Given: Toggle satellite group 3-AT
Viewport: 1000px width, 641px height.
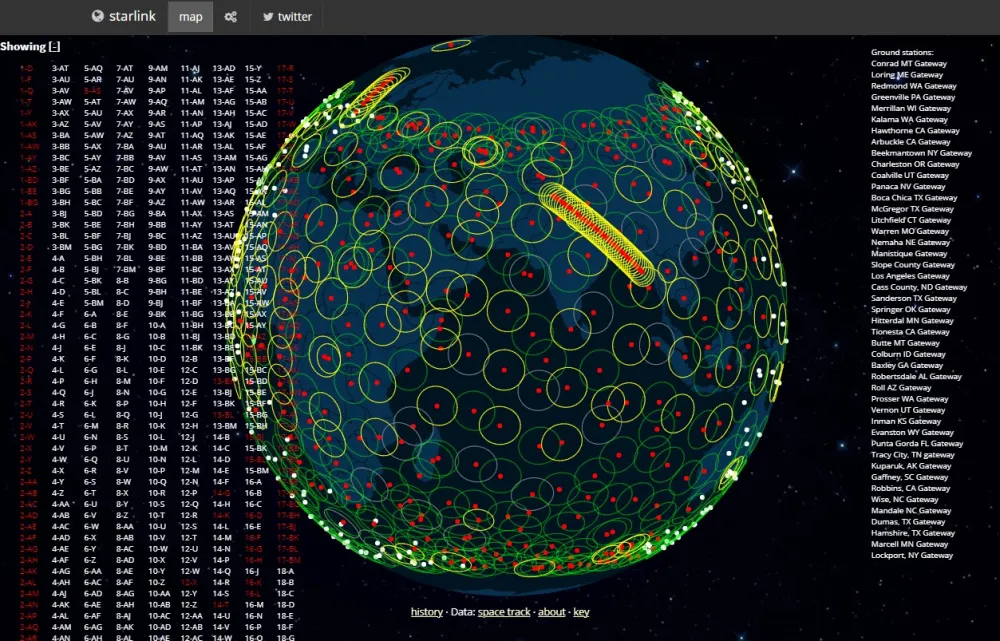Looking at the screenshot, I should click(61, 68).
